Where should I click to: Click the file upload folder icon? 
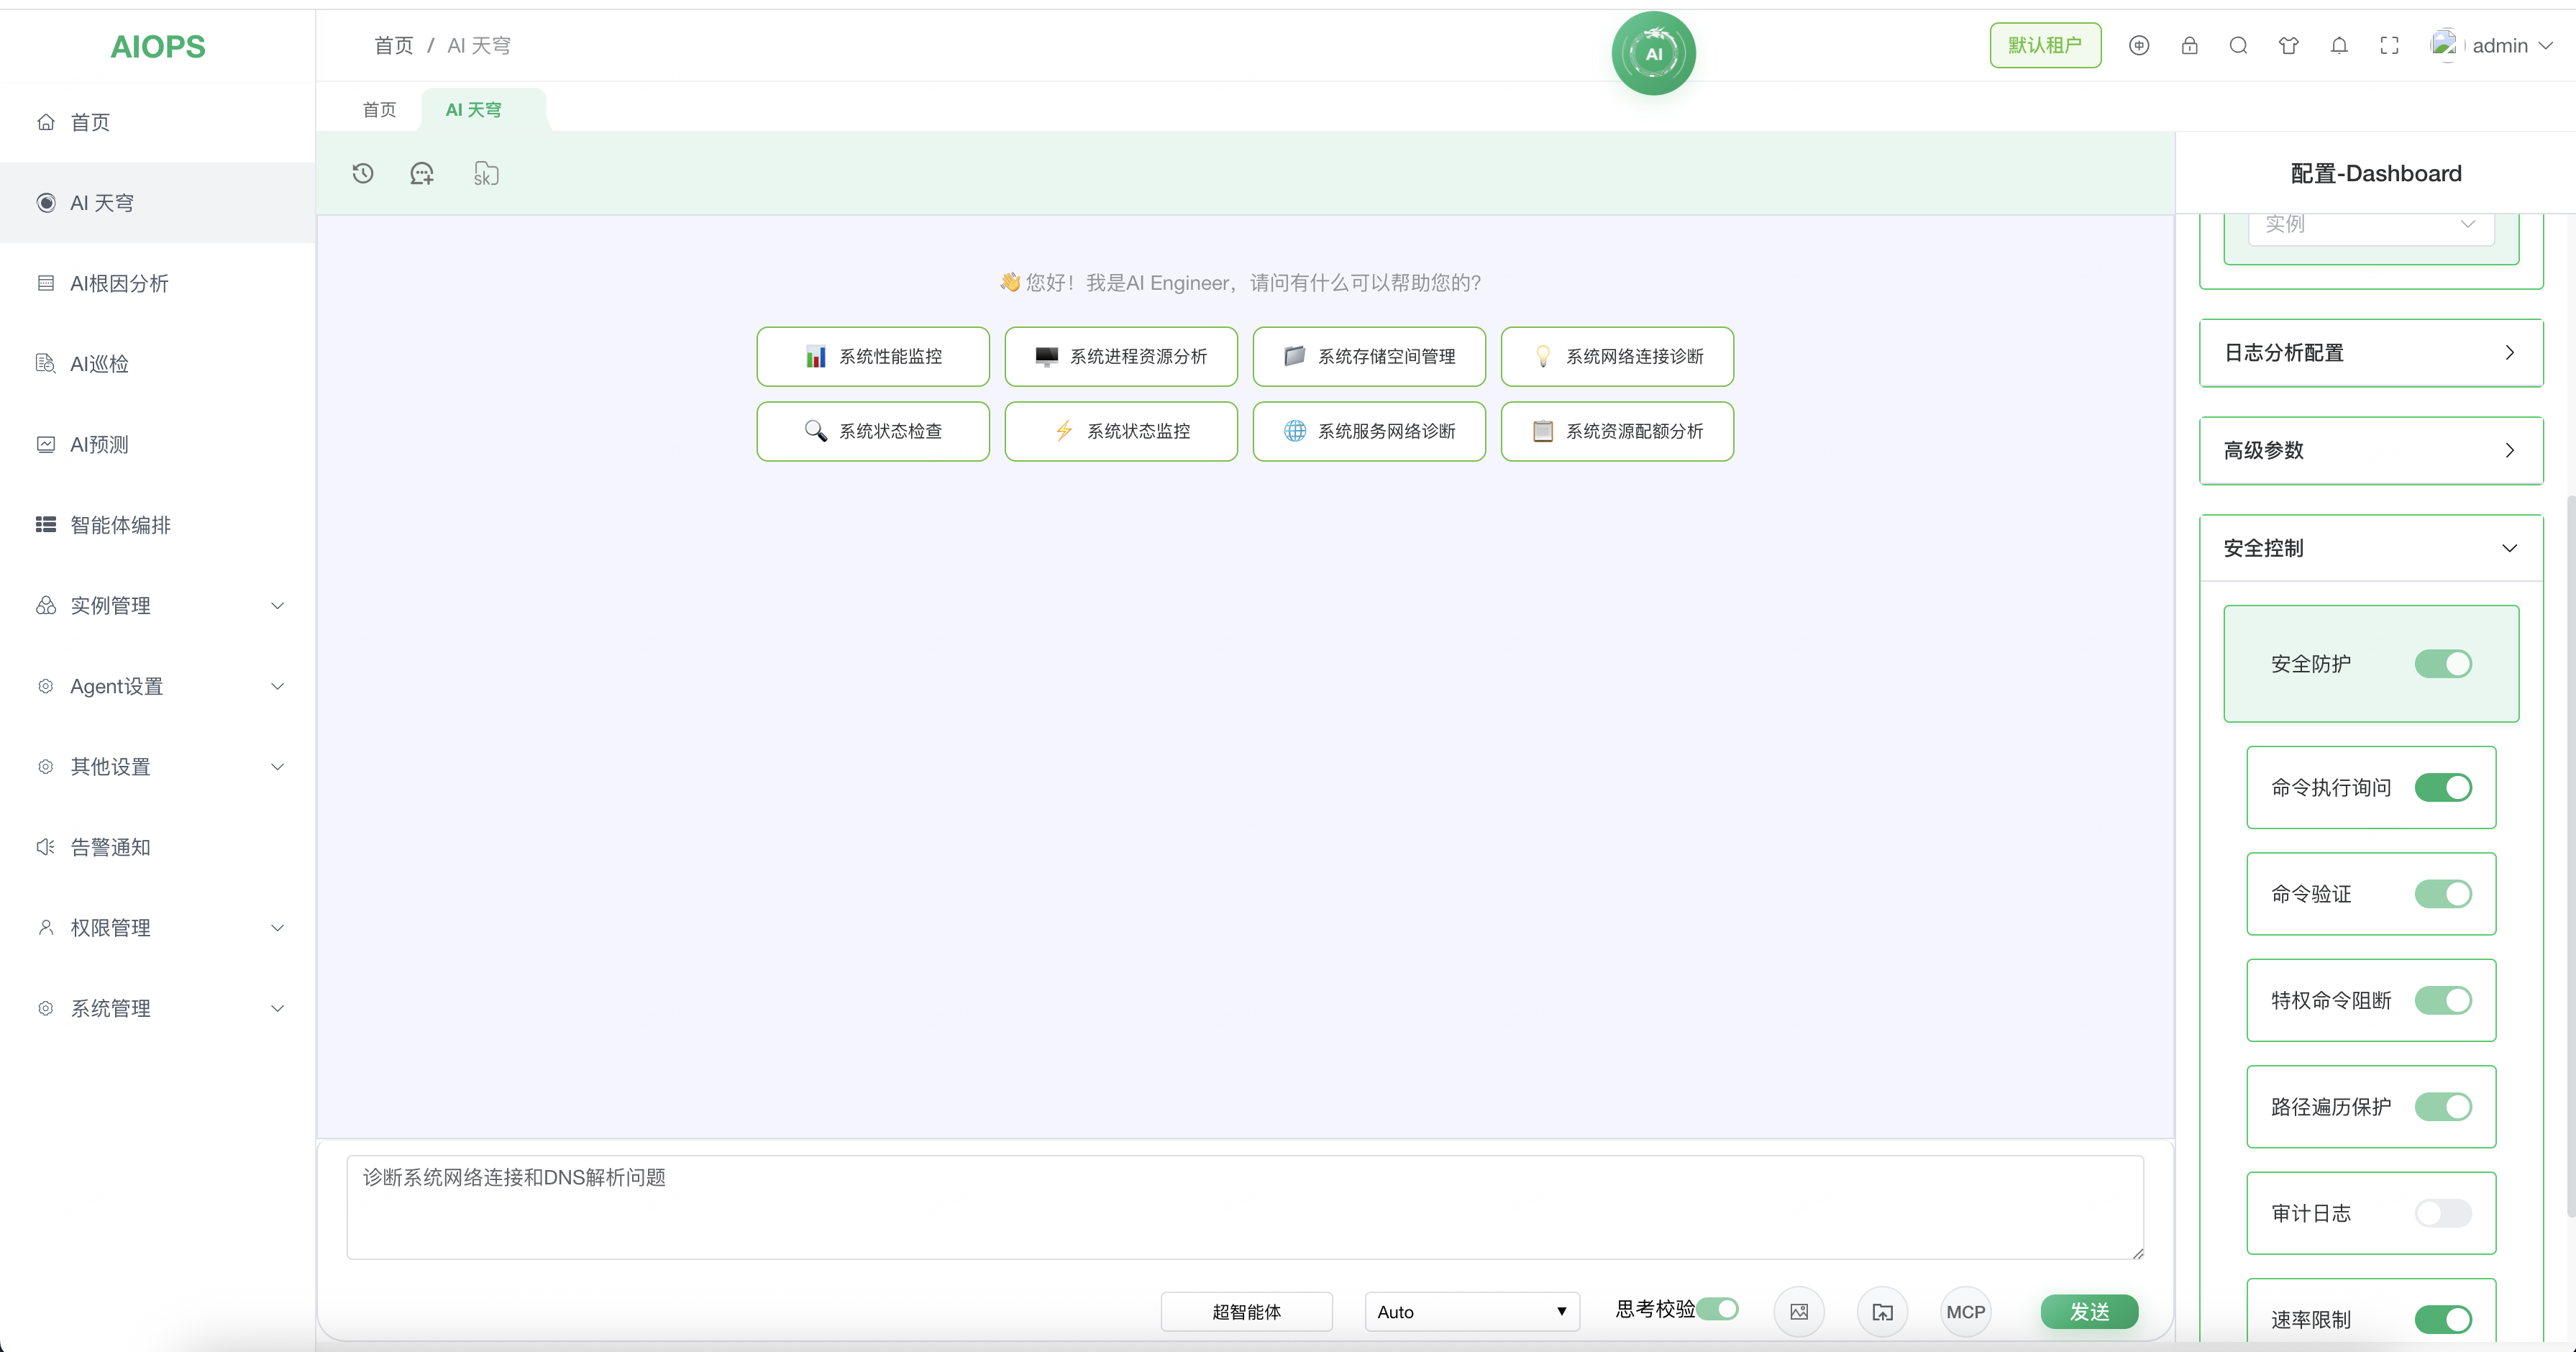click(x=1883, y=1311)
